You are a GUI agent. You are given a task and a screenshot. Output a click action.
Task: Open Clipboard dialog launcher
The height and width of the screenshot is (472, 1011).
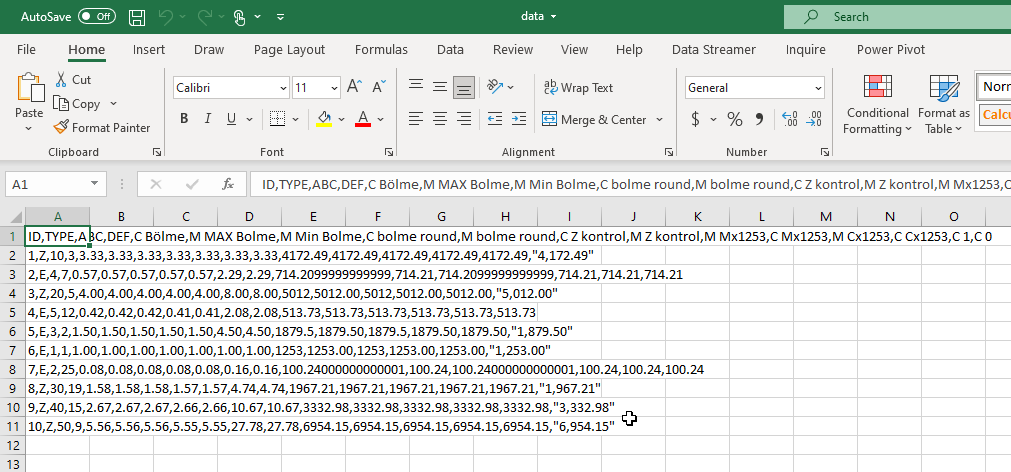point(157,152)
